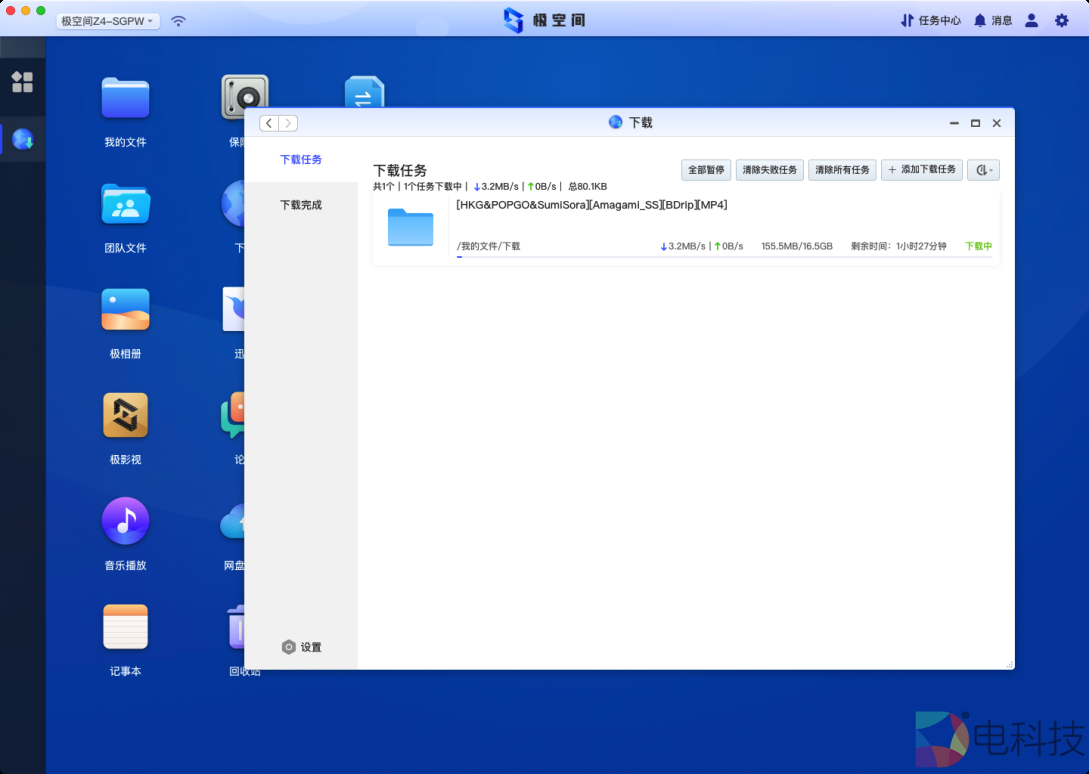Open system settings gear top right
Image resolution: width=1089 pixels, height=774 pixels.
1061,19
